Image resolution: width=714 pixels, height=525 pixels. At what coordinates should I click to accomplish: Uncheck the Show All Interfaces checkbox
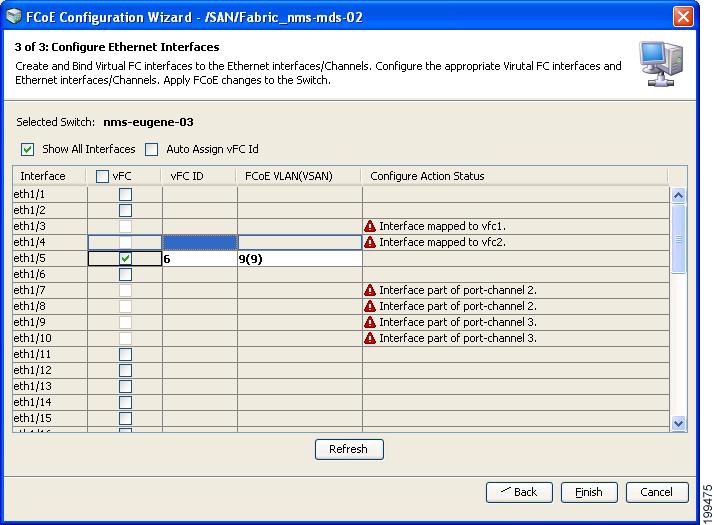coord(27,149)
